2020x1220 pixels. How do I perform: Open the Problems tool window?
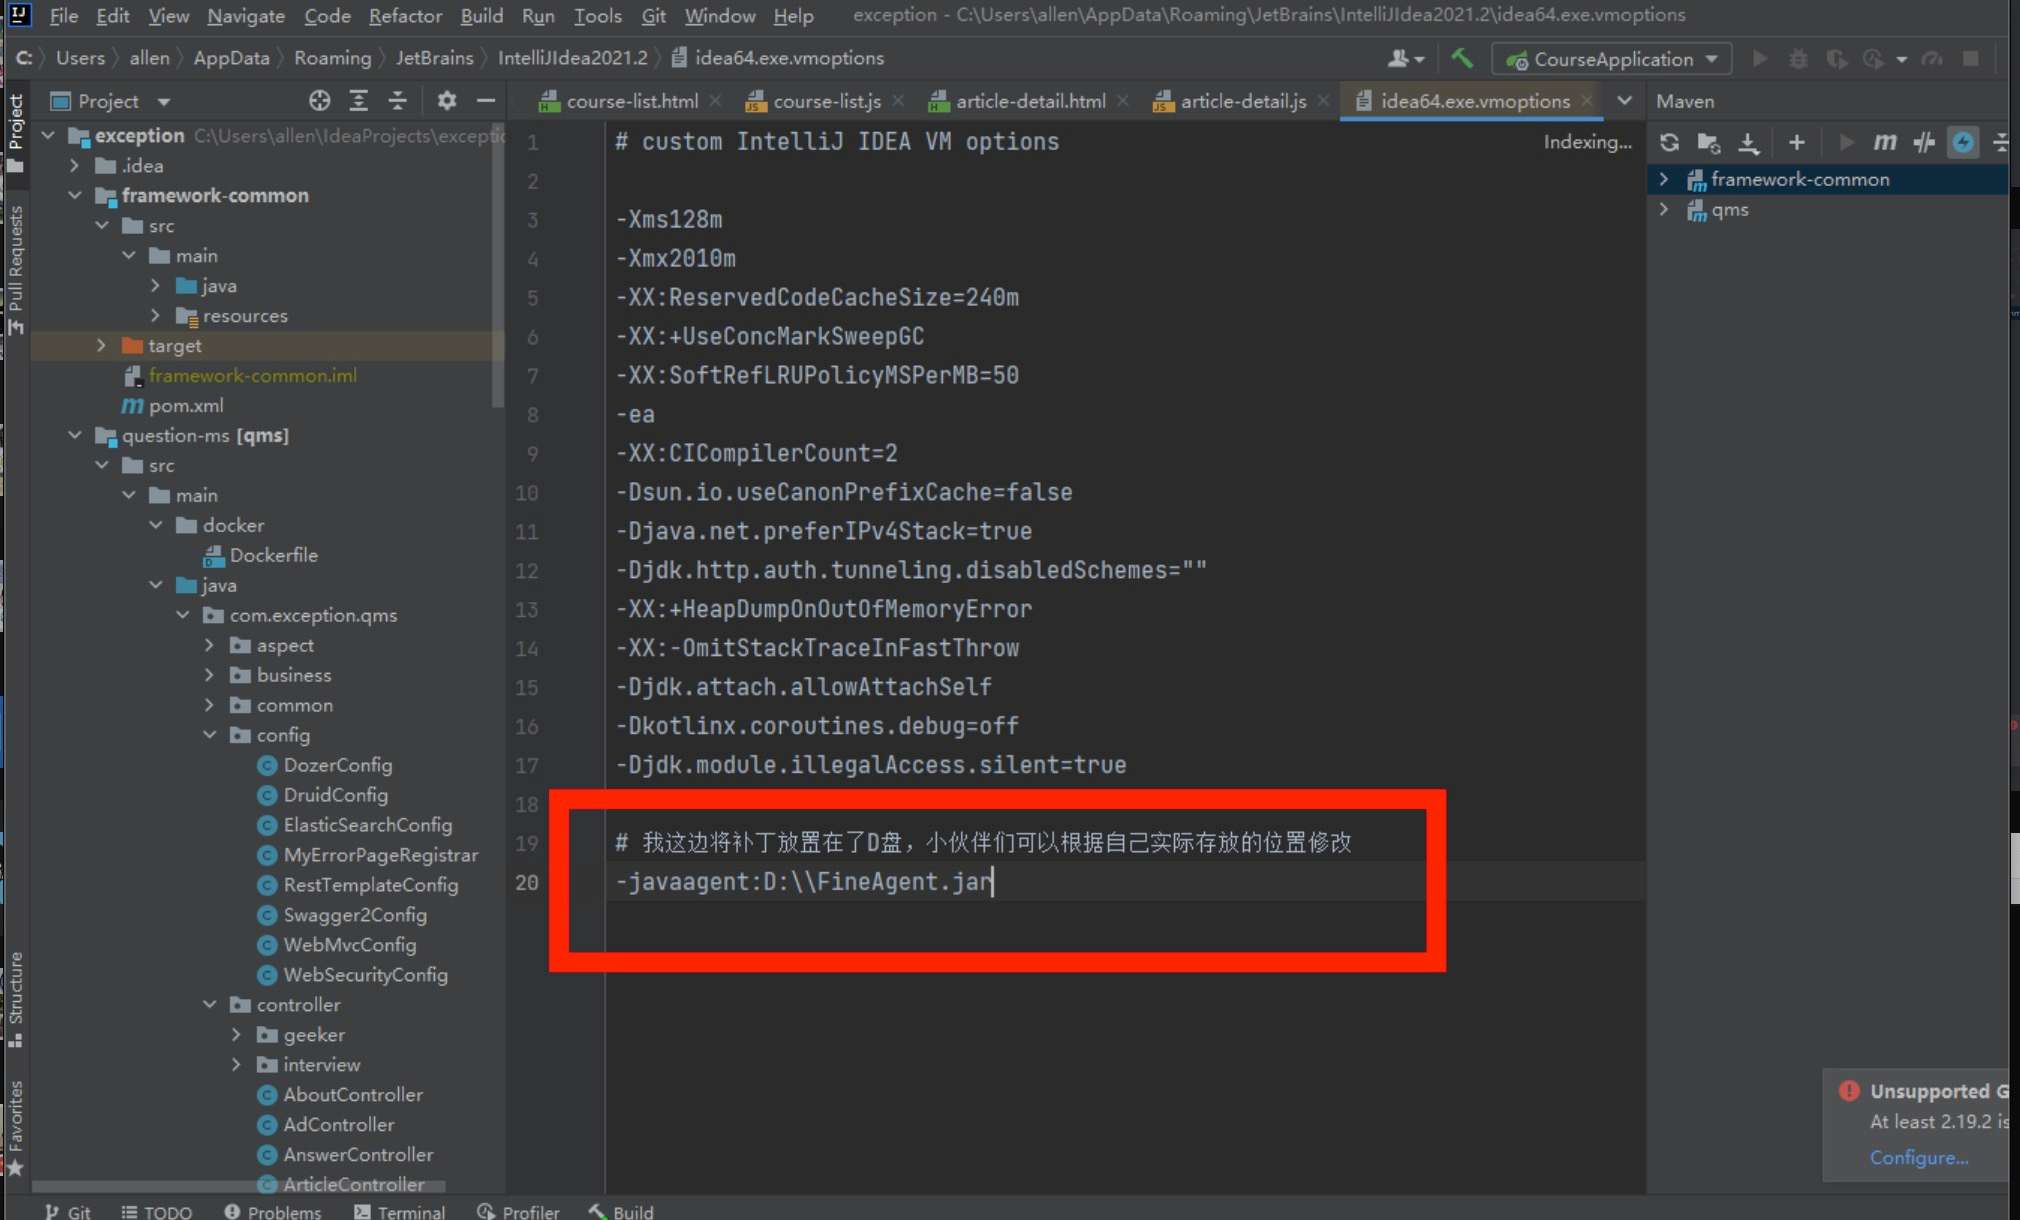(273, 1211)
